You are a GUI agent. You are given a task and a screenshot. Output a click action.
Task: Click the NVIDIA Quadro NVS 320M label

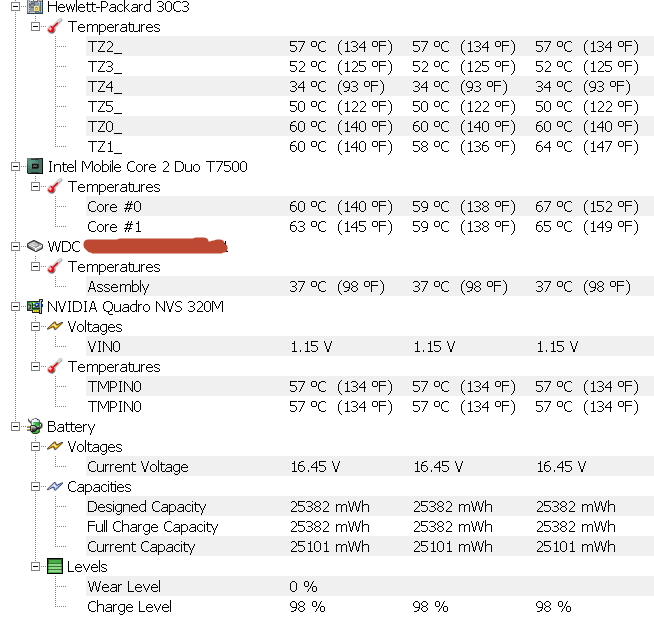coord(136,306)
